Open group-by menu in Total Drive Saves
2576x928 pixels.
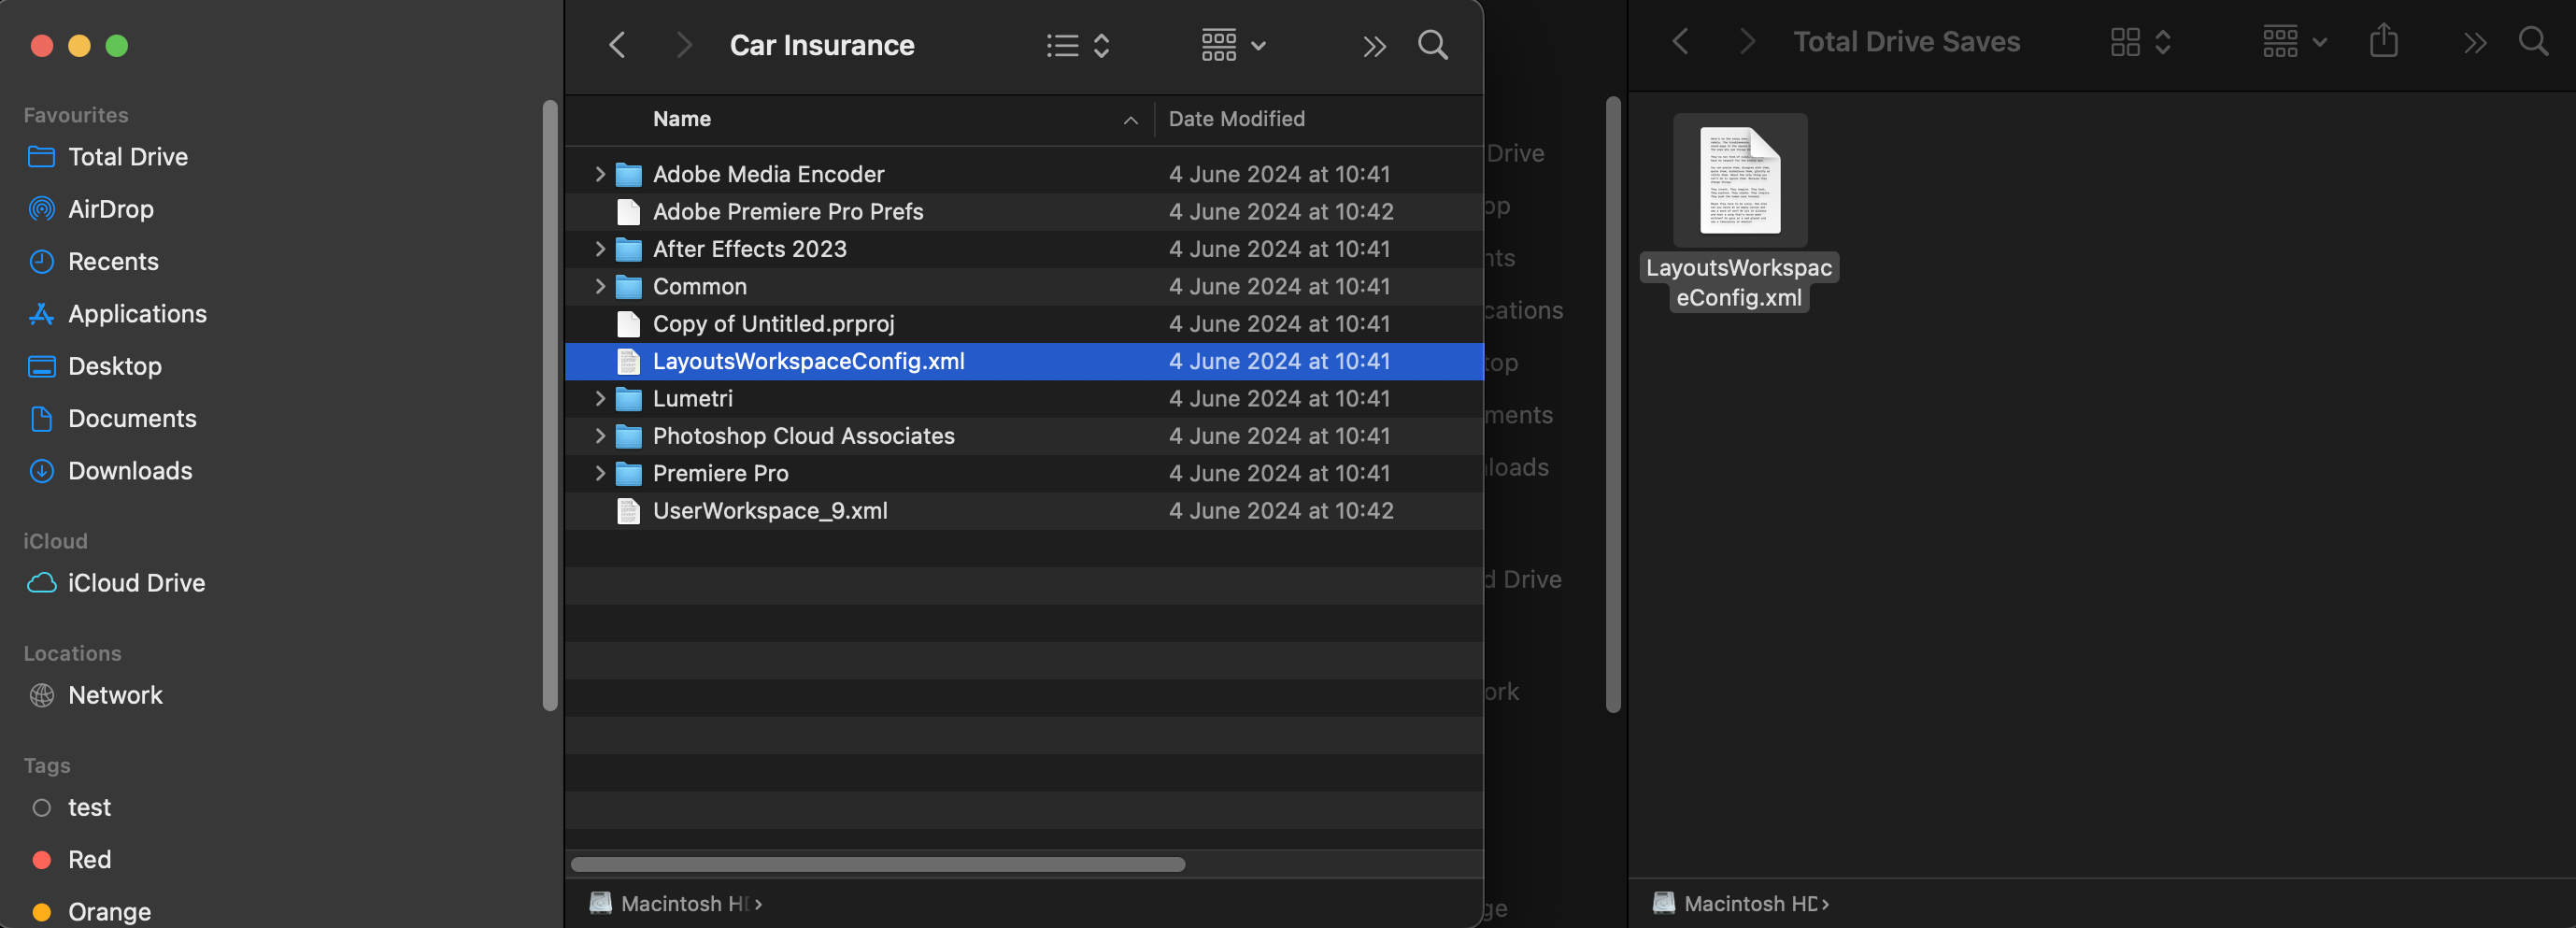2295,42
